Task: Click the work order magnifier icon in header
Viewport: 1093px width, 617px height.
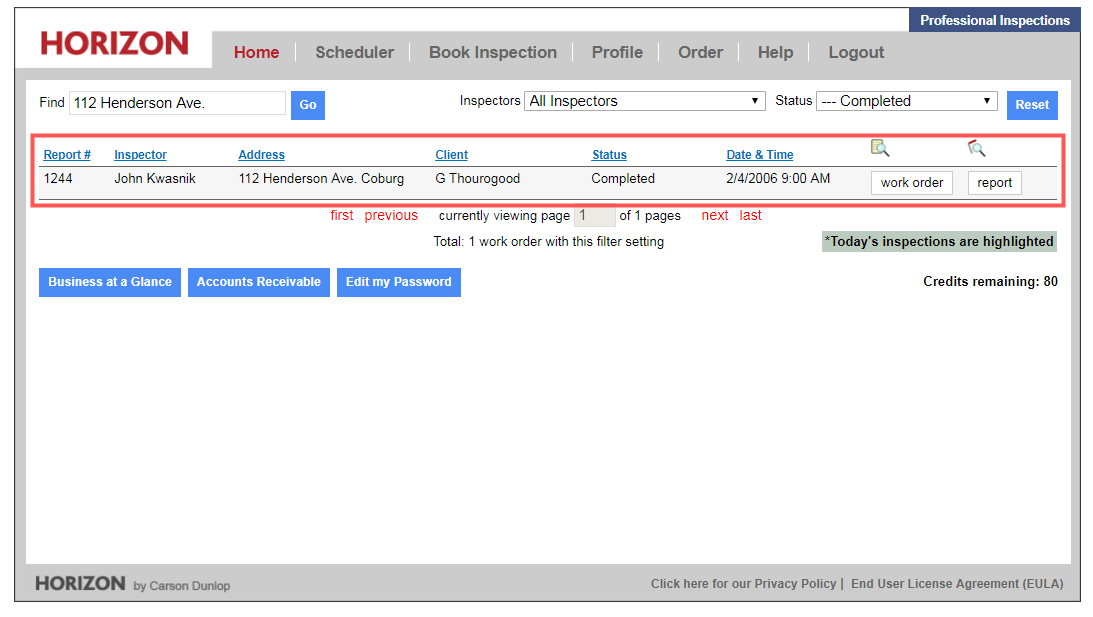Action: click(880, 148)
